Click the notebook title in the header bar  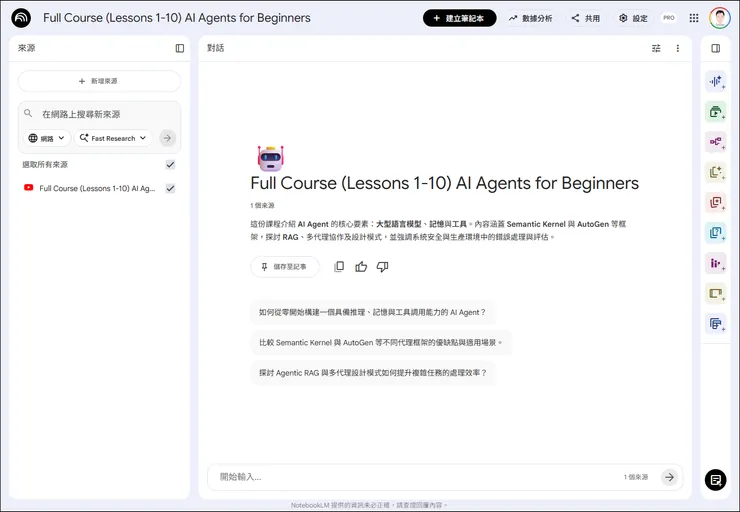177,18
